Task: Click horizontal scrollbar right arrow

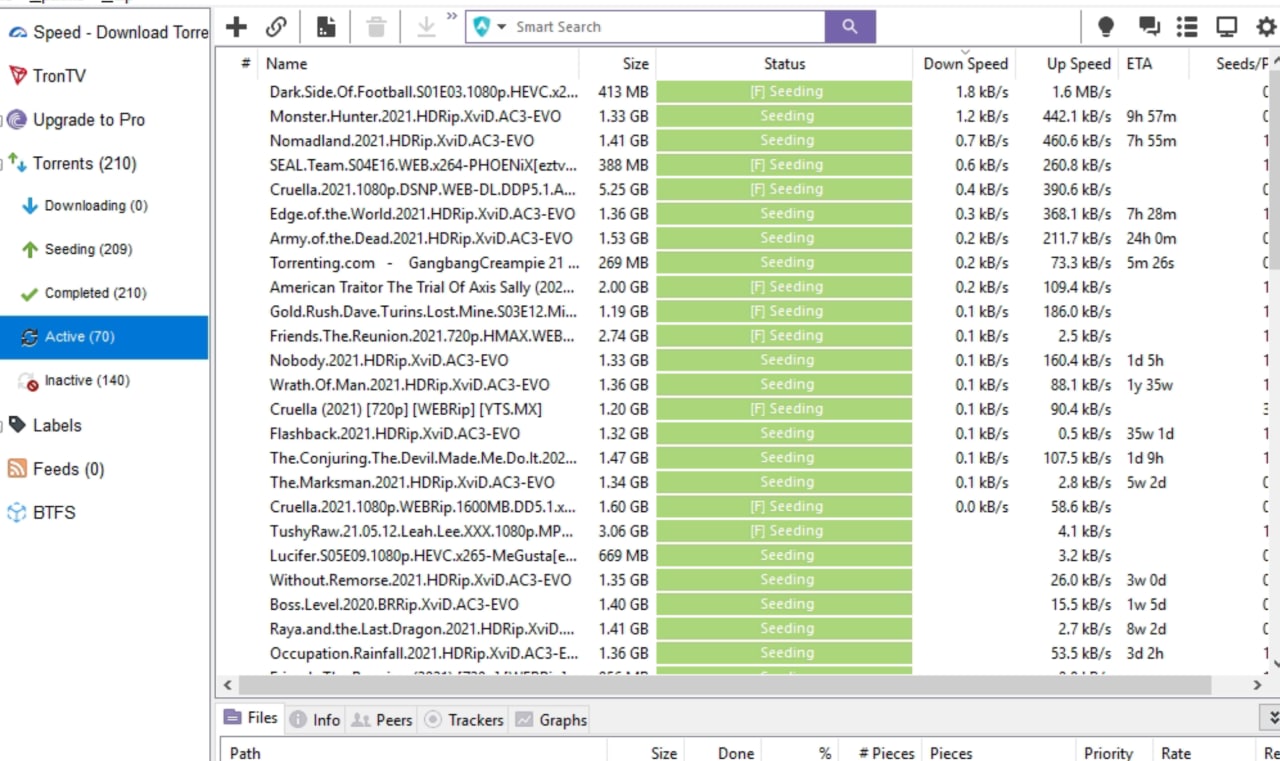Action: tap(1258, 685)
